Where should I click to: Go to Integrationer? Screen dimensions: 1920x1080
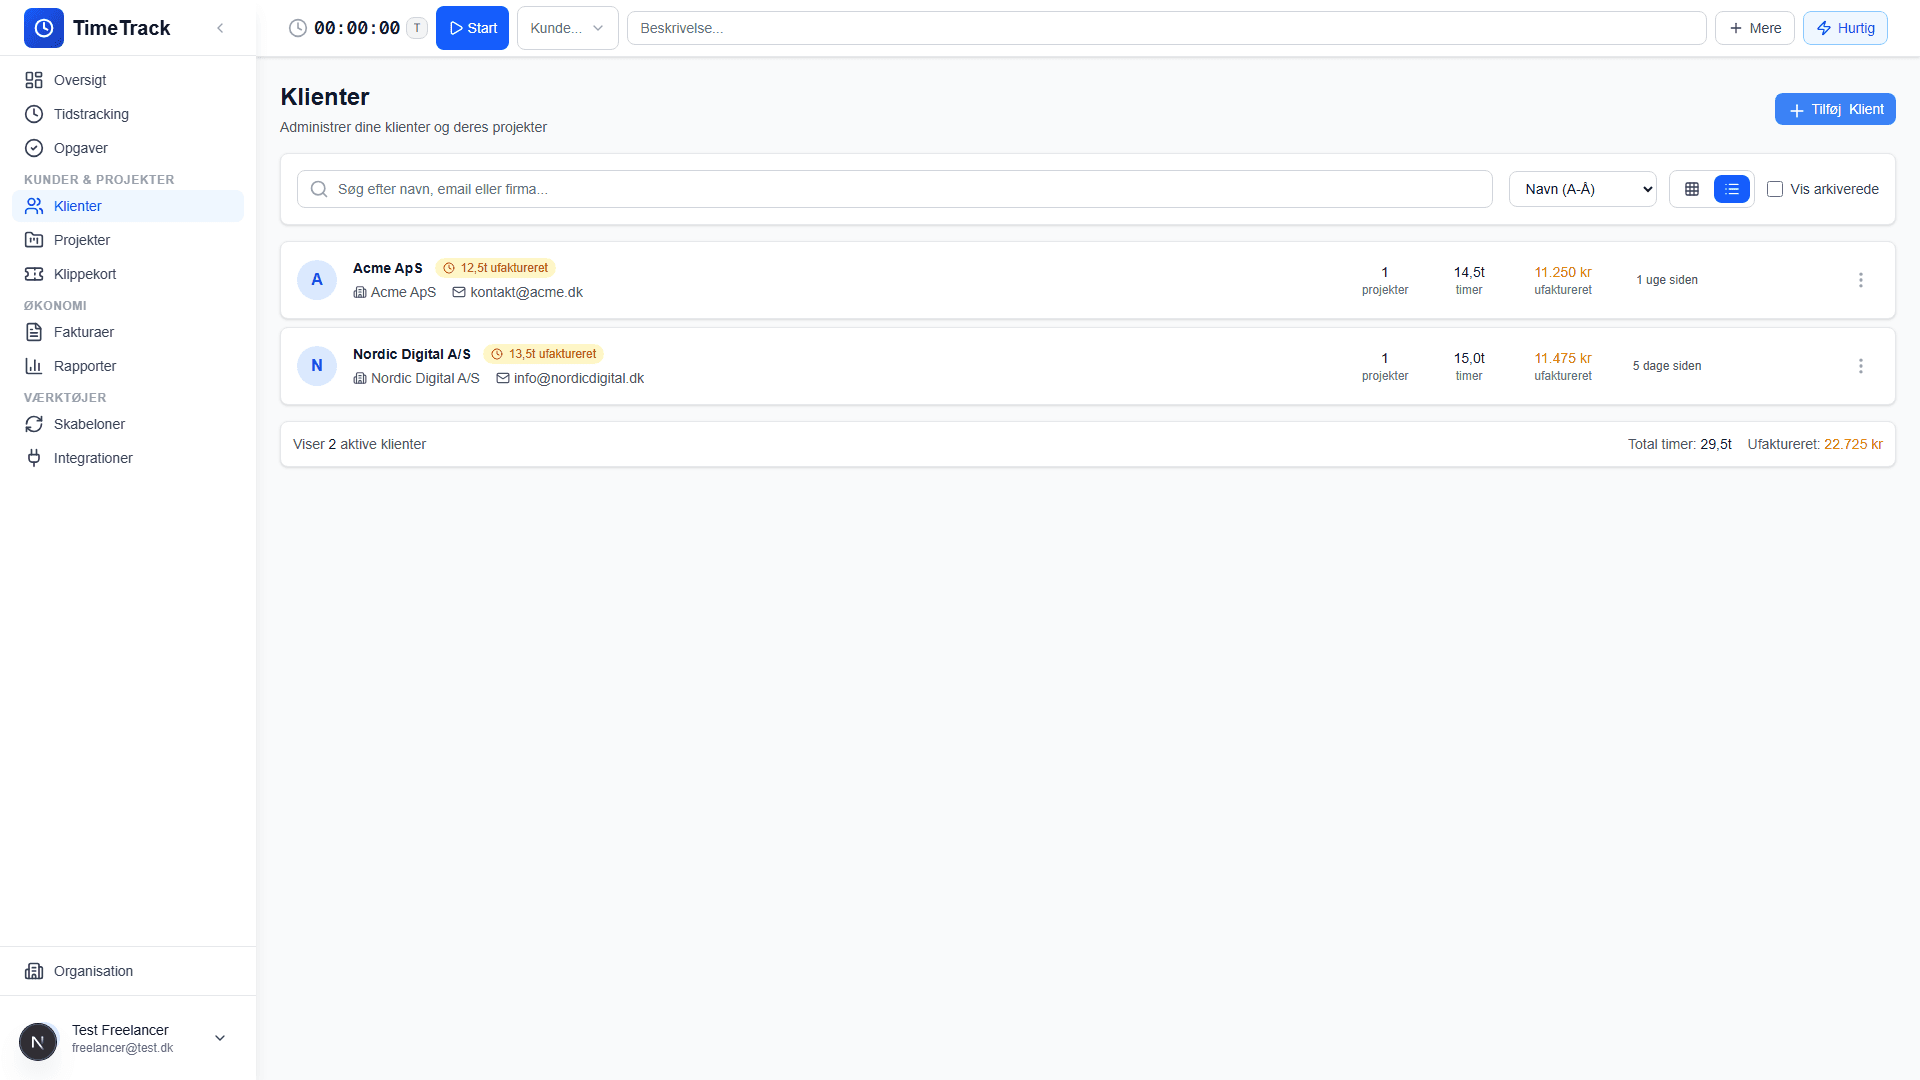[128, 458]
